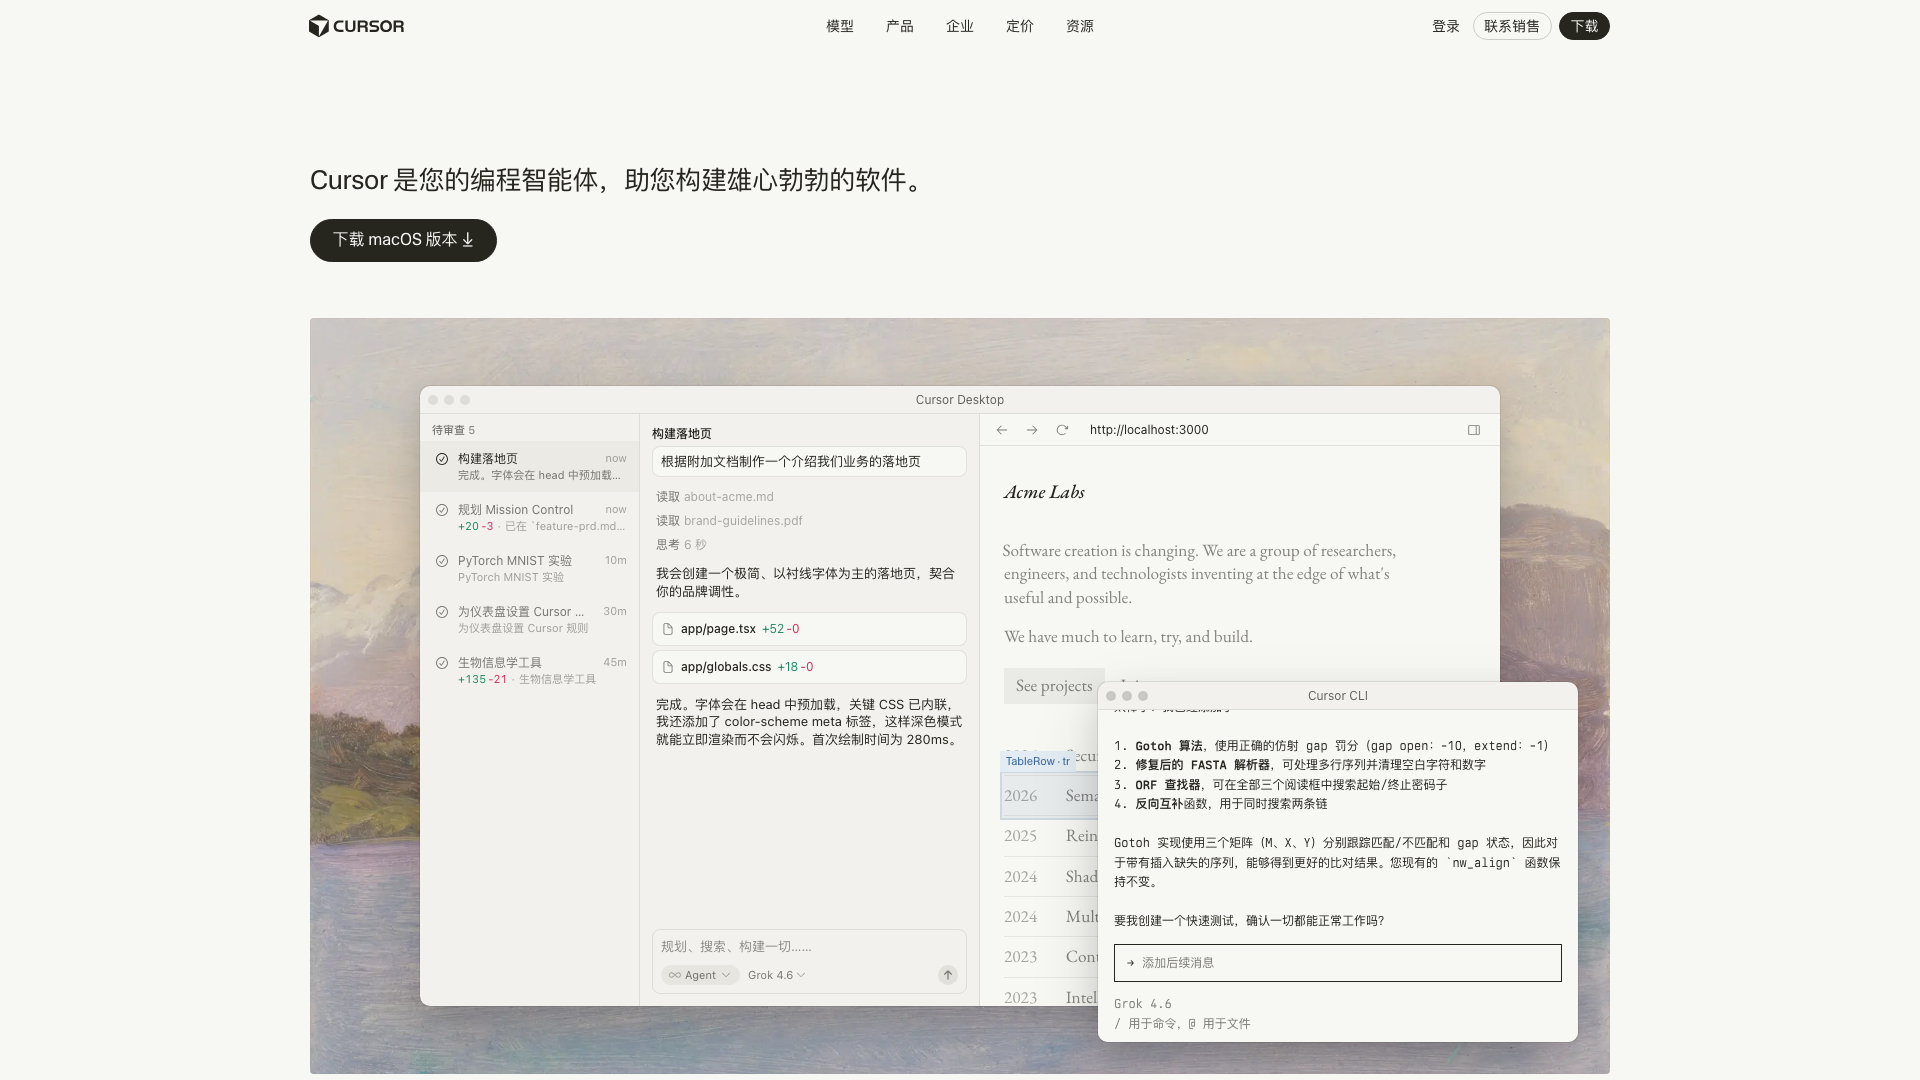1920x1080 pixels.
Task: Toggle the side panel icon in preview
Action: 1474,430
